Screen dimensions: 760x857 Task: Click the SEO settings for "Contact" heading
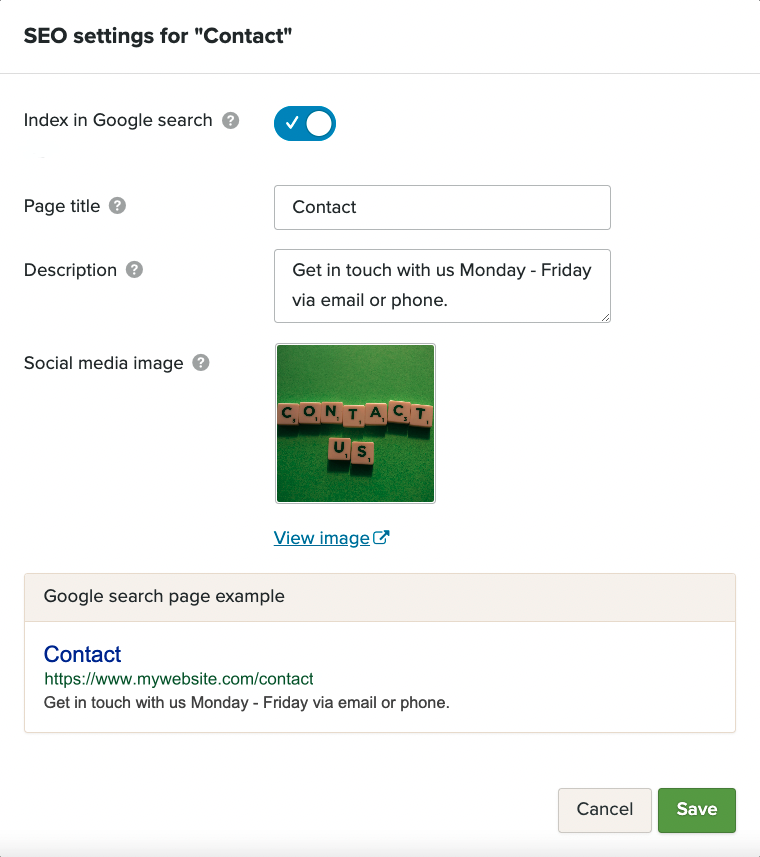tap(158, 37)
